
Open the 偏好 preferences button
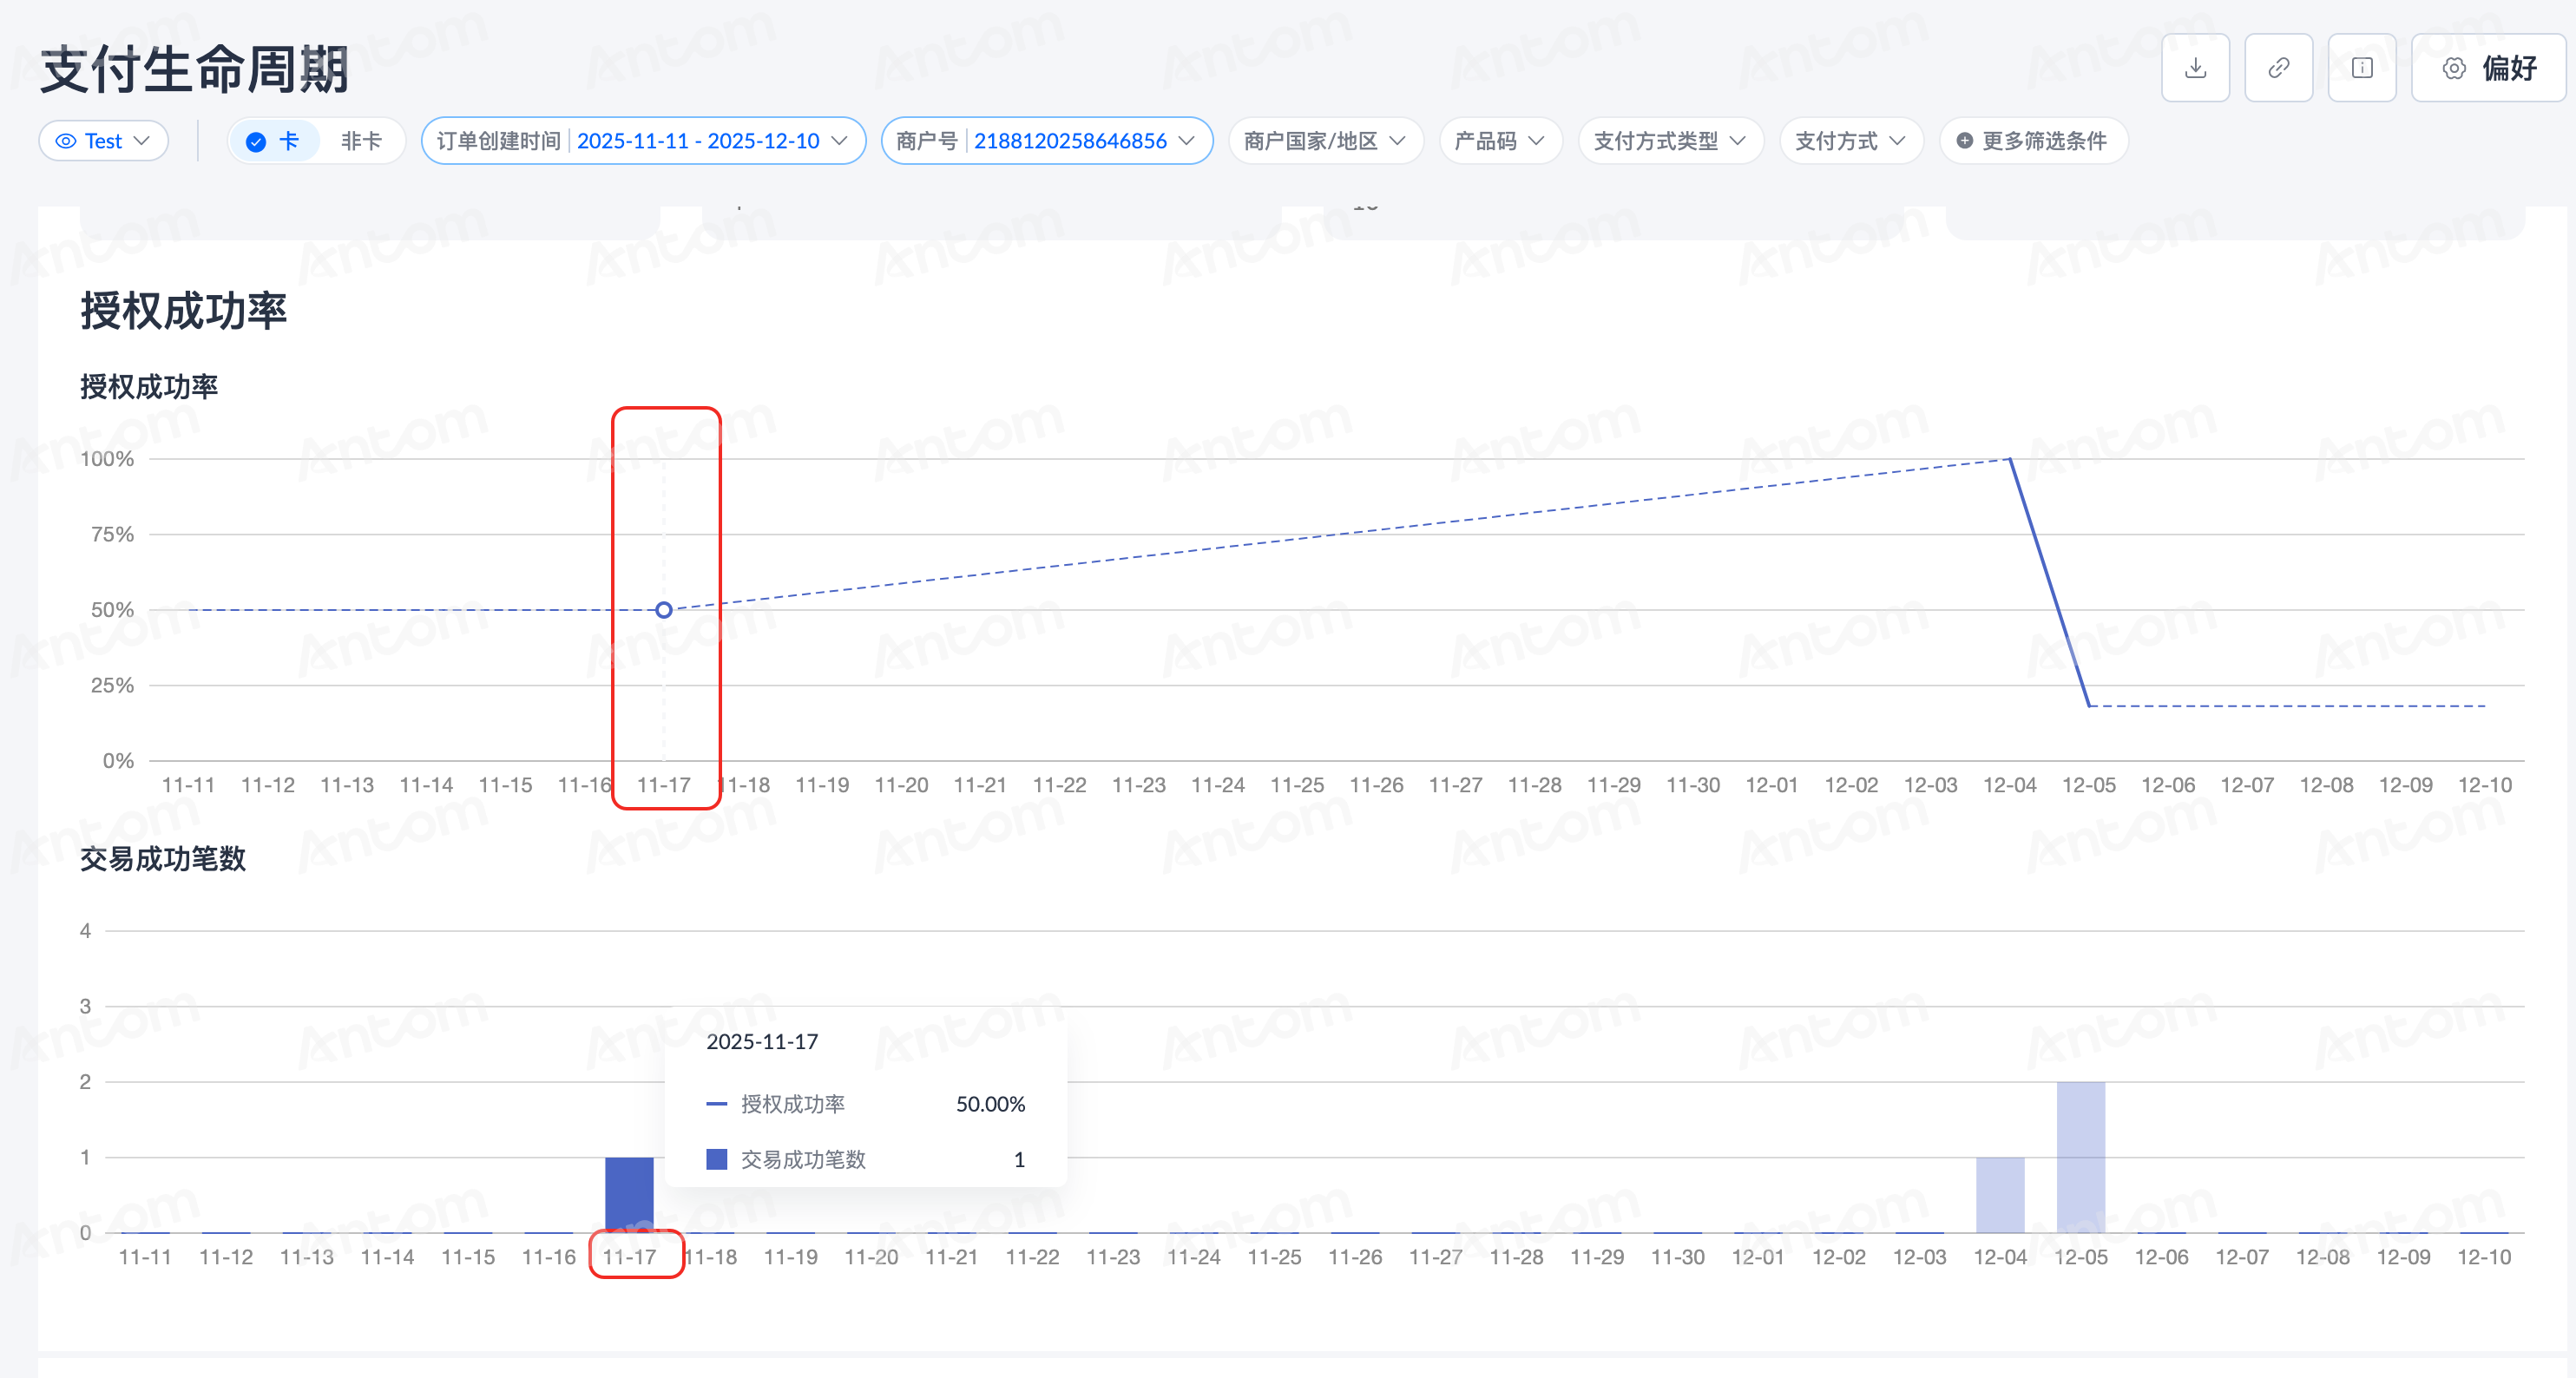pyautogui.click(x=2488, y=68)
